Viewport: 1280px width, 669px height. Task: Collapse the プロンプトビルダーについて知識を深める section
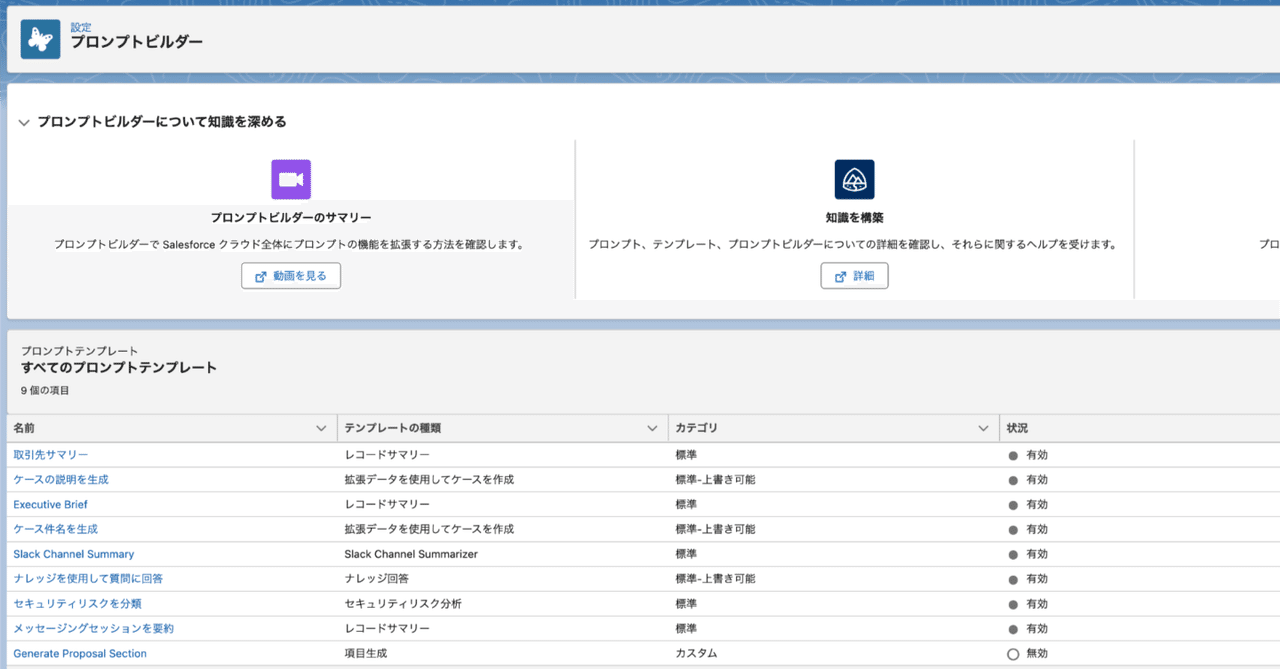[x=23, y=120]
